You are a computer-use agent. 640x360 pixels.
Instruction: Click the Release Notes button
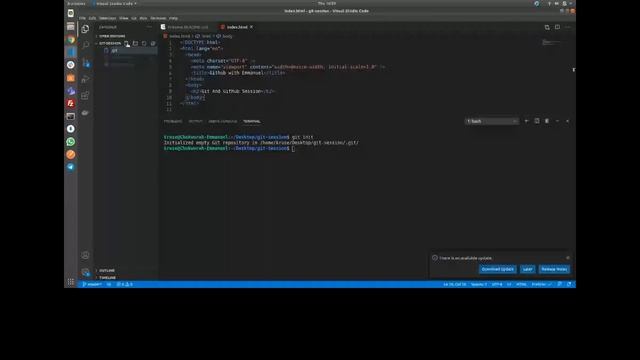point(554,269)
